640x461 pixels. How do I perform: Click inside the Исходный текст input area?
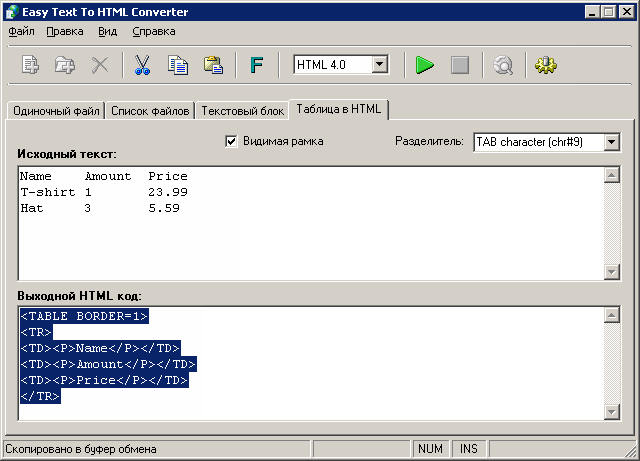point(311,223)
